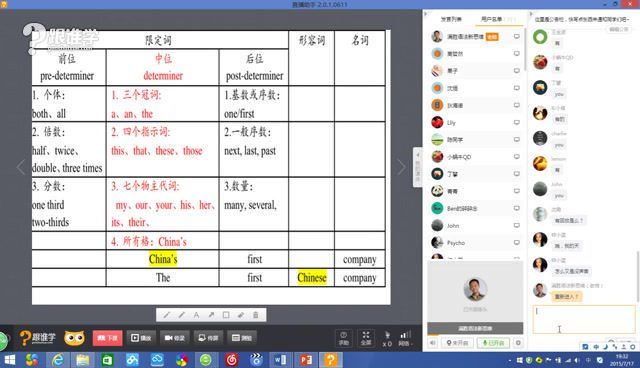Click the highlighted "China's" table cell
Viewport: 640px width, 368px height.
[163, 259]
